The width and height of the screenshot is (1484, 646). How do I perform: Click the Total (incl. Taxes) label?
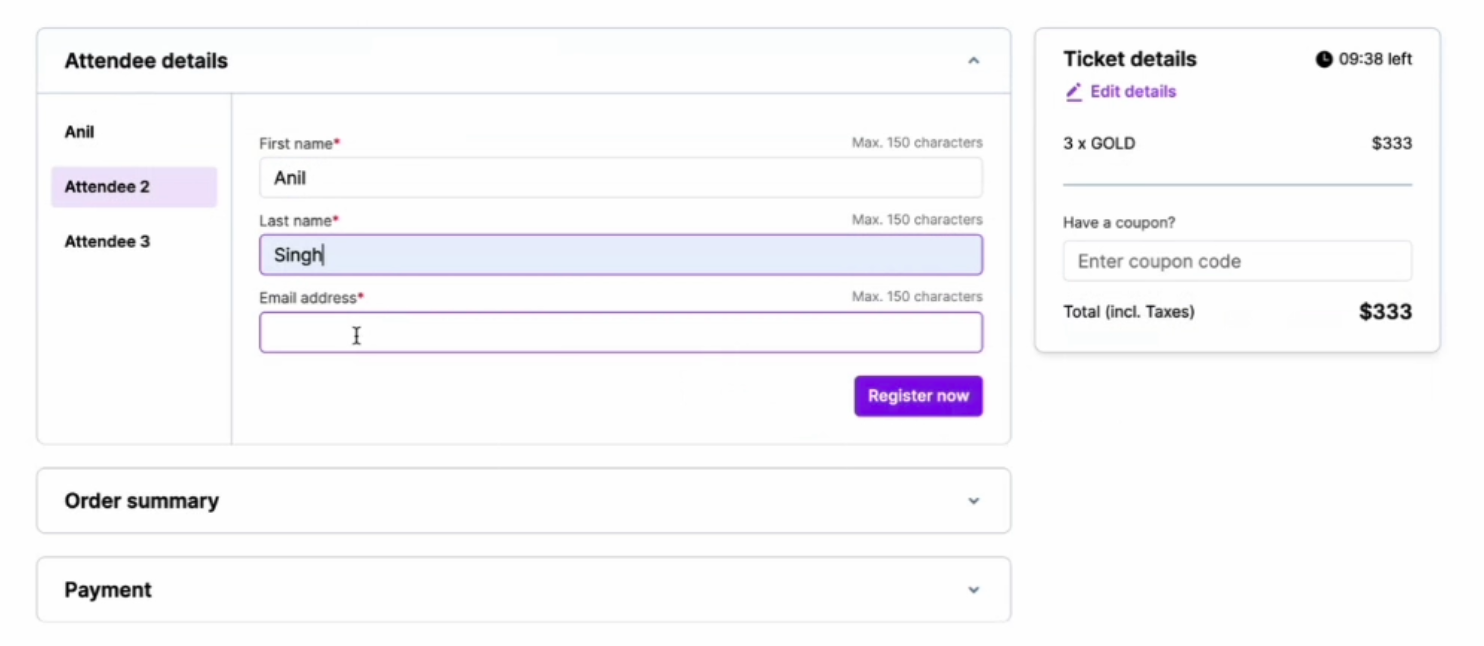[x=1128, y=312]
